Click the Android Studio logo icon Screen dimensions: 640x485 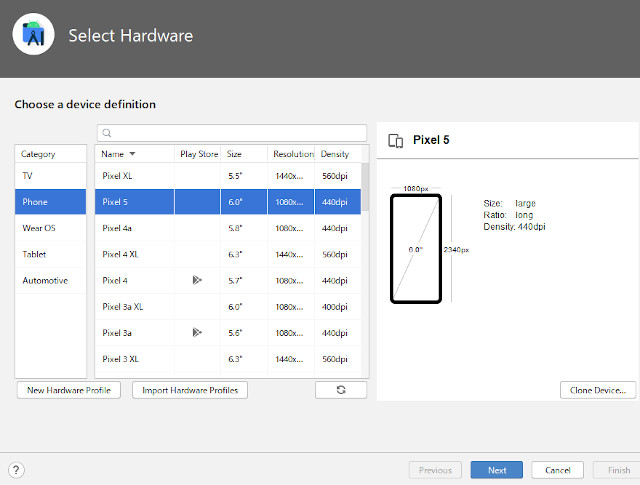coord(33,34)
